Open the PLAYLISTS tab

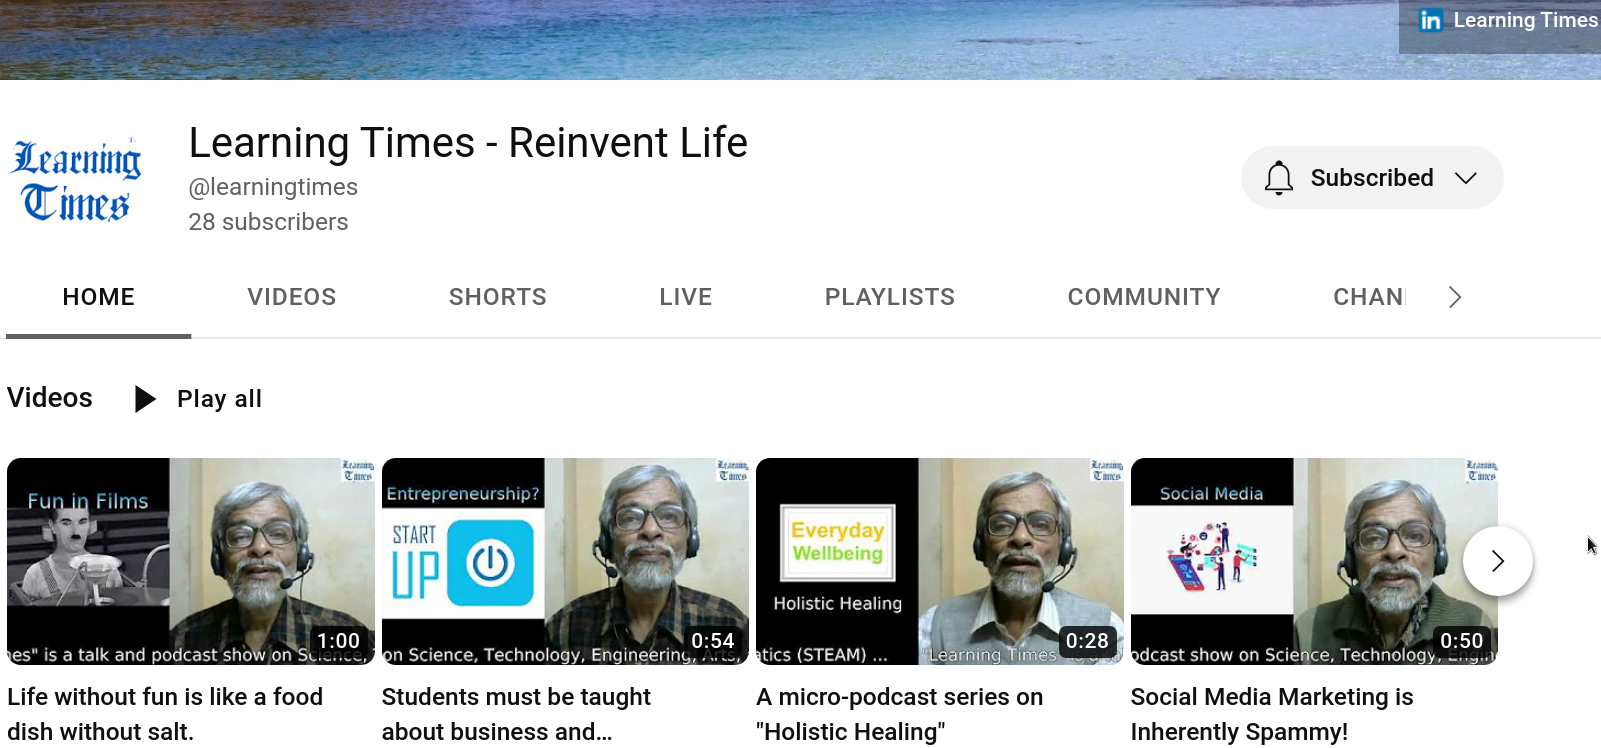[x=890, y=297]
